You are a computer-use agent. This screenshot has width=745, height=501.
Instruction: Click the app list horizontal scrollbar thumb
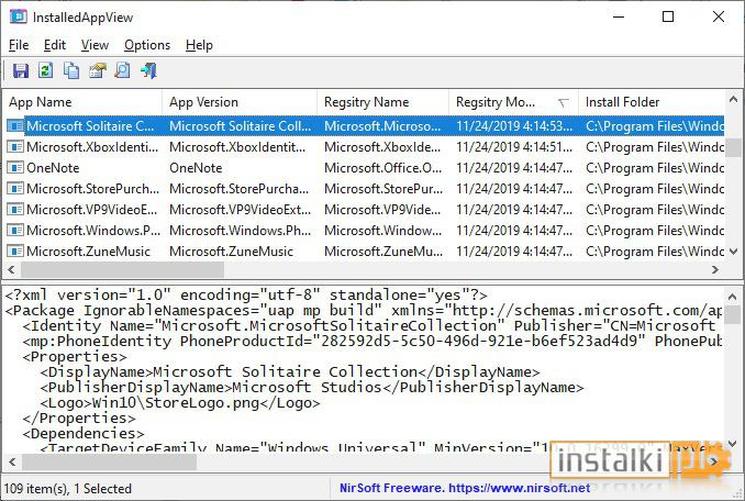click(x=122, y=270)
